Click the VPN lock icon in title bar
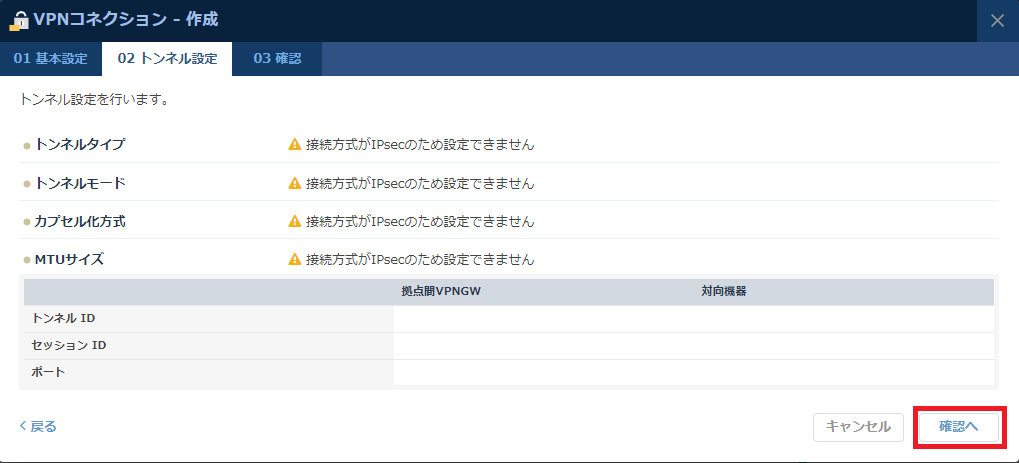The width and height of the screenshot is (1019, 463). [19, 20]
